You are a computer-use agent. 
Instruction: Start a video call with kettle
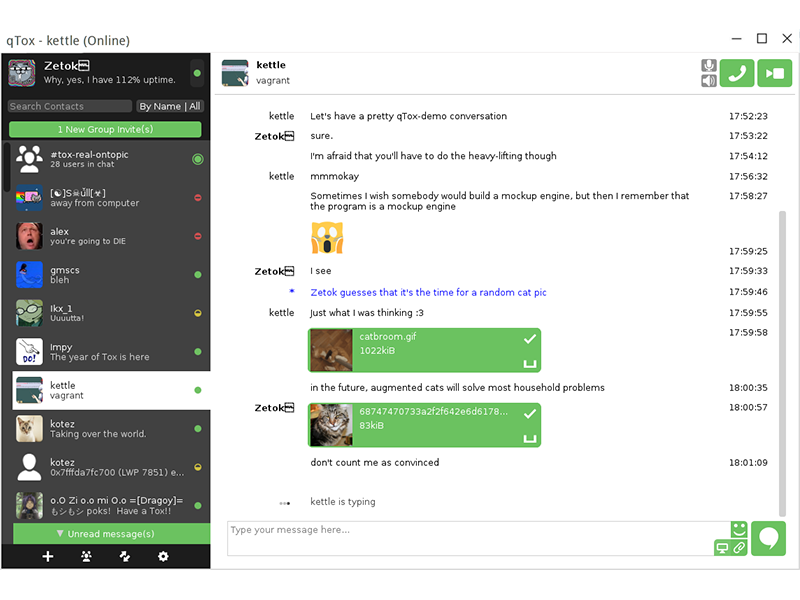(775, 73)
